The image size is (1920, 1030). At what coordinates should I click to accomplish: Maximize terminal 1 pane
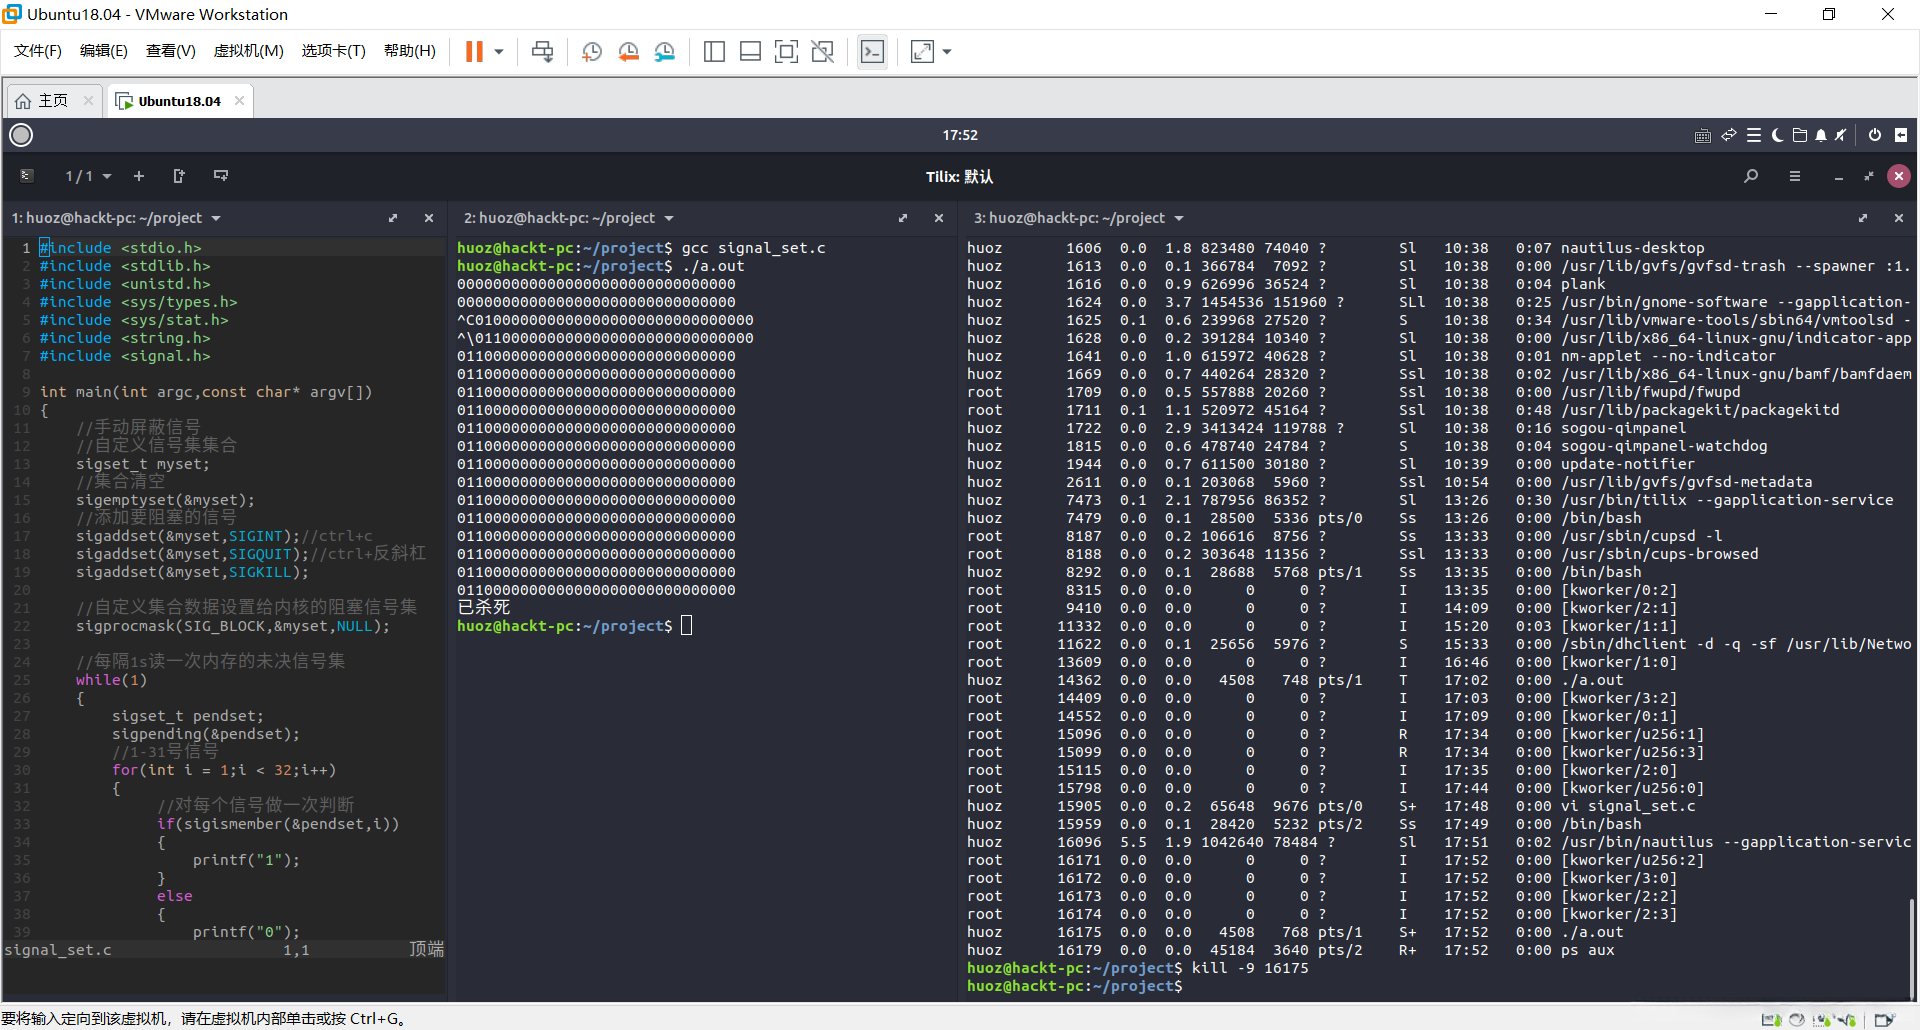tap(393, 218)
